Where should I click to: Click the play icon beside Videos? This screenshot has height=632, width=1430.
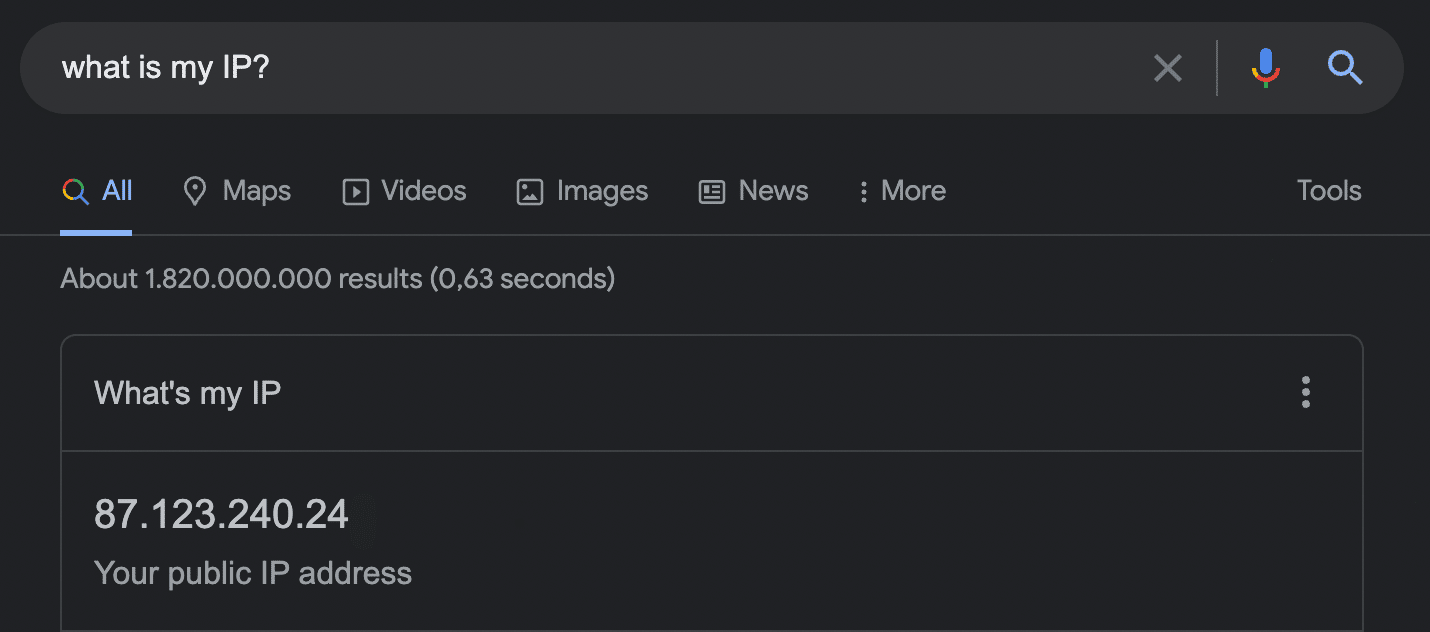356,192
